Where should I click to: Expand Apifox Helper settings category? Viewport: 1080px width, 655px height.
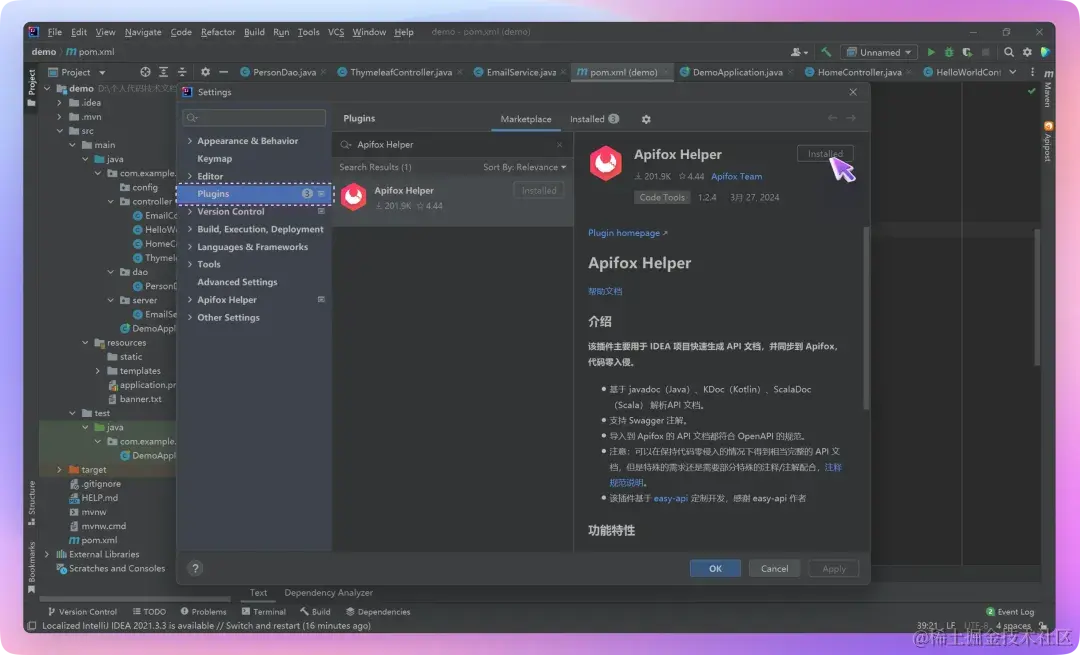click(190, 300)
